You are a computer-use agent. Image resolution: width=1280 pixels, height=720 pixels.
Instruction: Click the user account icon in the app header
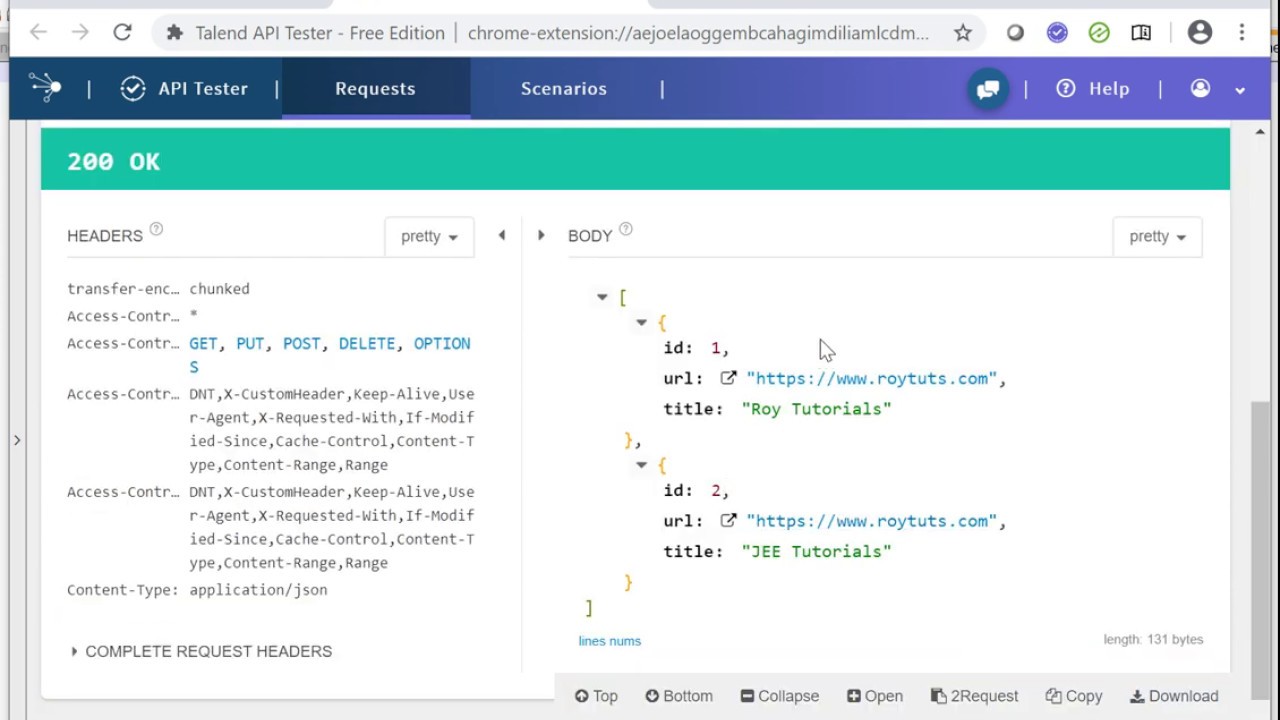pos(1201,89)
